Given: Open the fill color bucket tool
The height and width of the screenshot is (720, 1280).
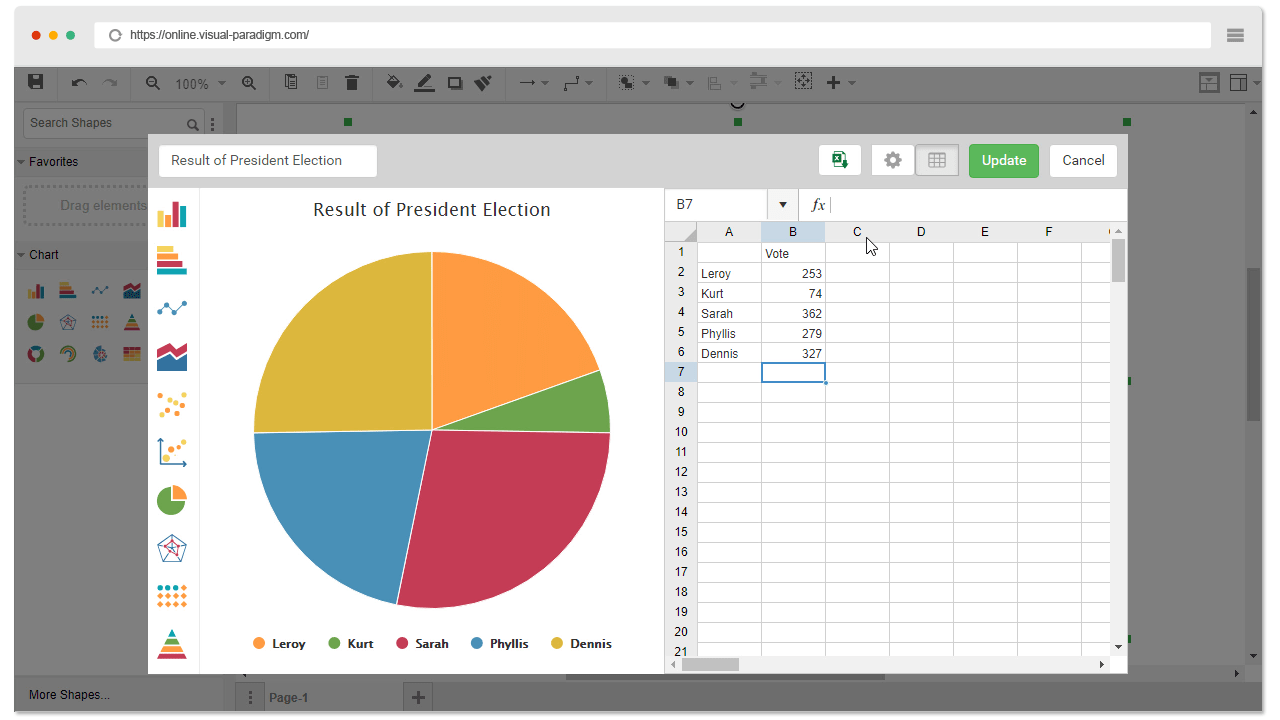Looking at the screenshot, I should 394,83.
